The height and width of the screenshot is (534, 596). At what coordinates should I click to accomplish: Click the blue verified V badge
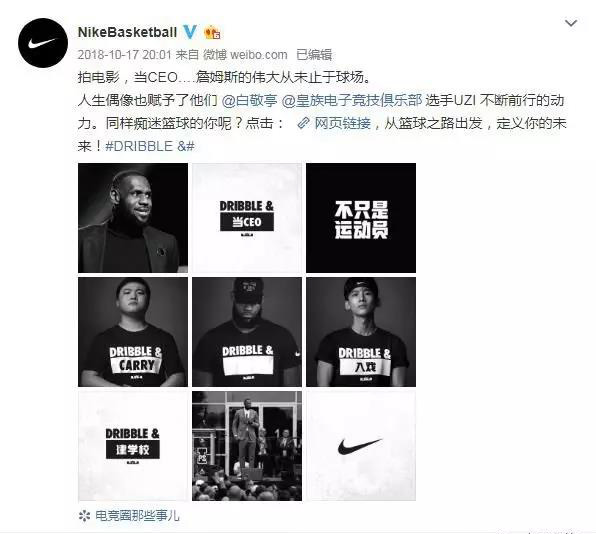(x=190, y=32)
